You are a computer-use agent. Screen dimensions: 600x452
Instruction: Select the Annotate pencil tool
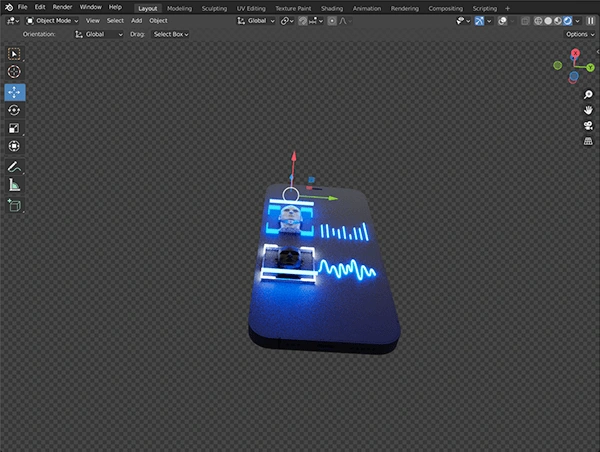(15, 167)
